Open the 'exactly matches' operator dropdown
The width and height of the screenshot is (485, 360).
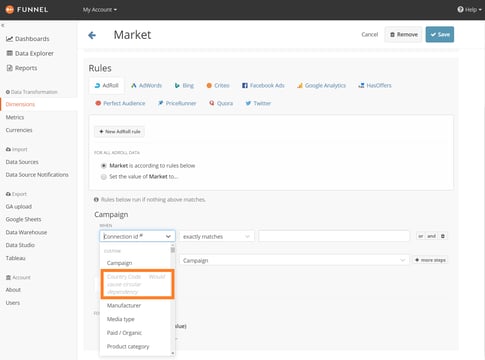217,237
